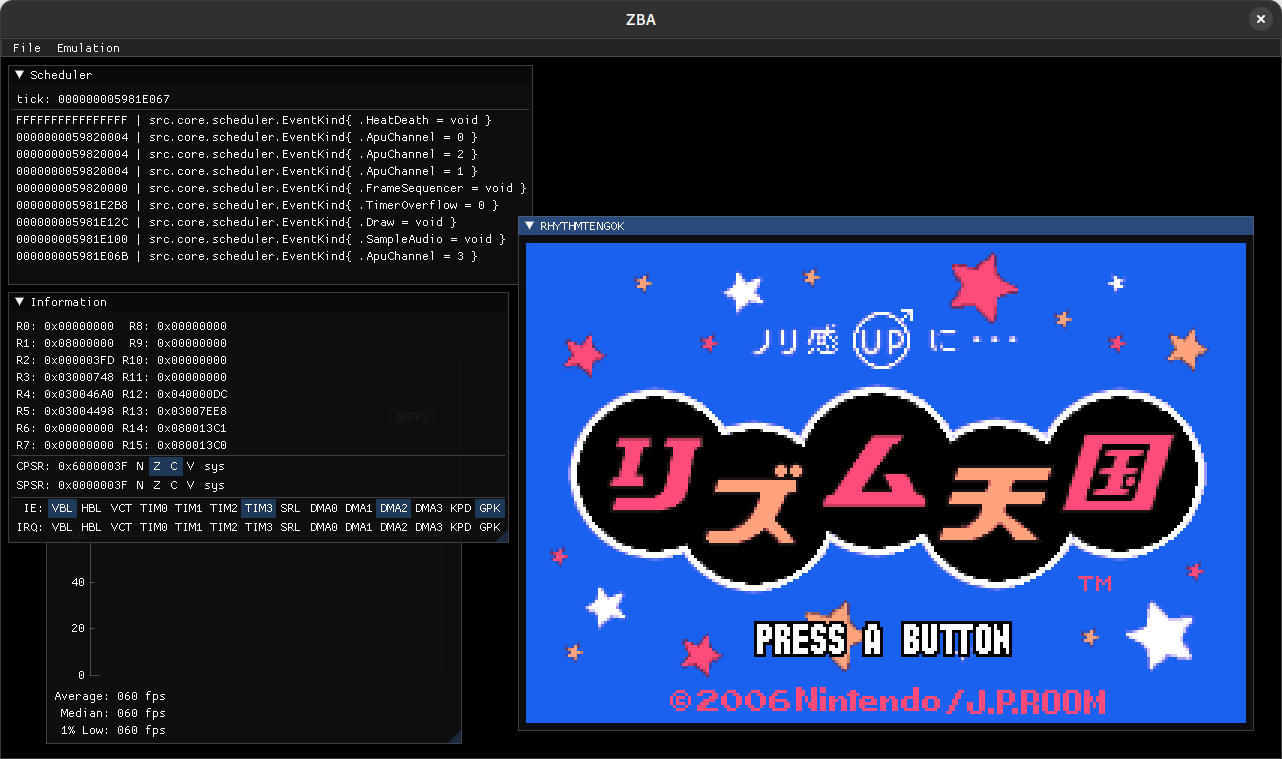Click the GPK interrupt badge in IE row
The image size is (1282, 759).
pos(489,508)
